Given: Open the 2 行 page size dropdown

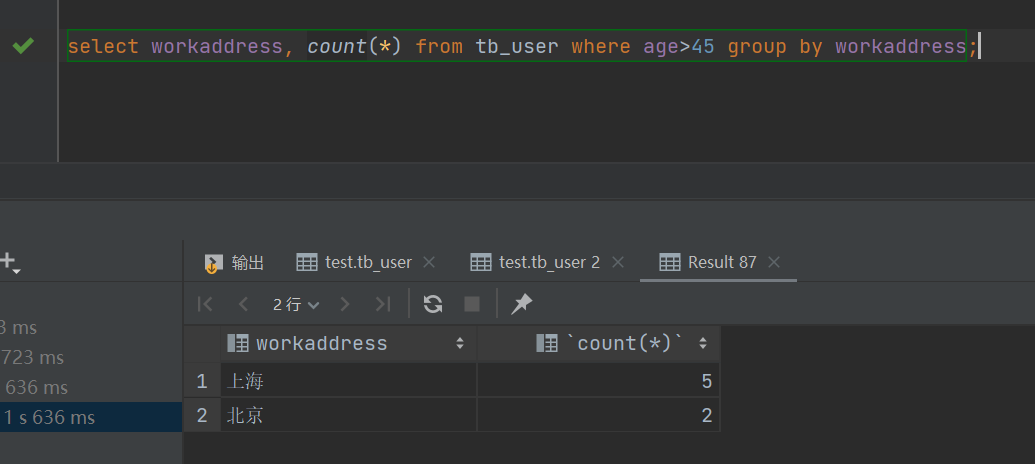Looking at the screenshot, I should click(x=295, y=304).
